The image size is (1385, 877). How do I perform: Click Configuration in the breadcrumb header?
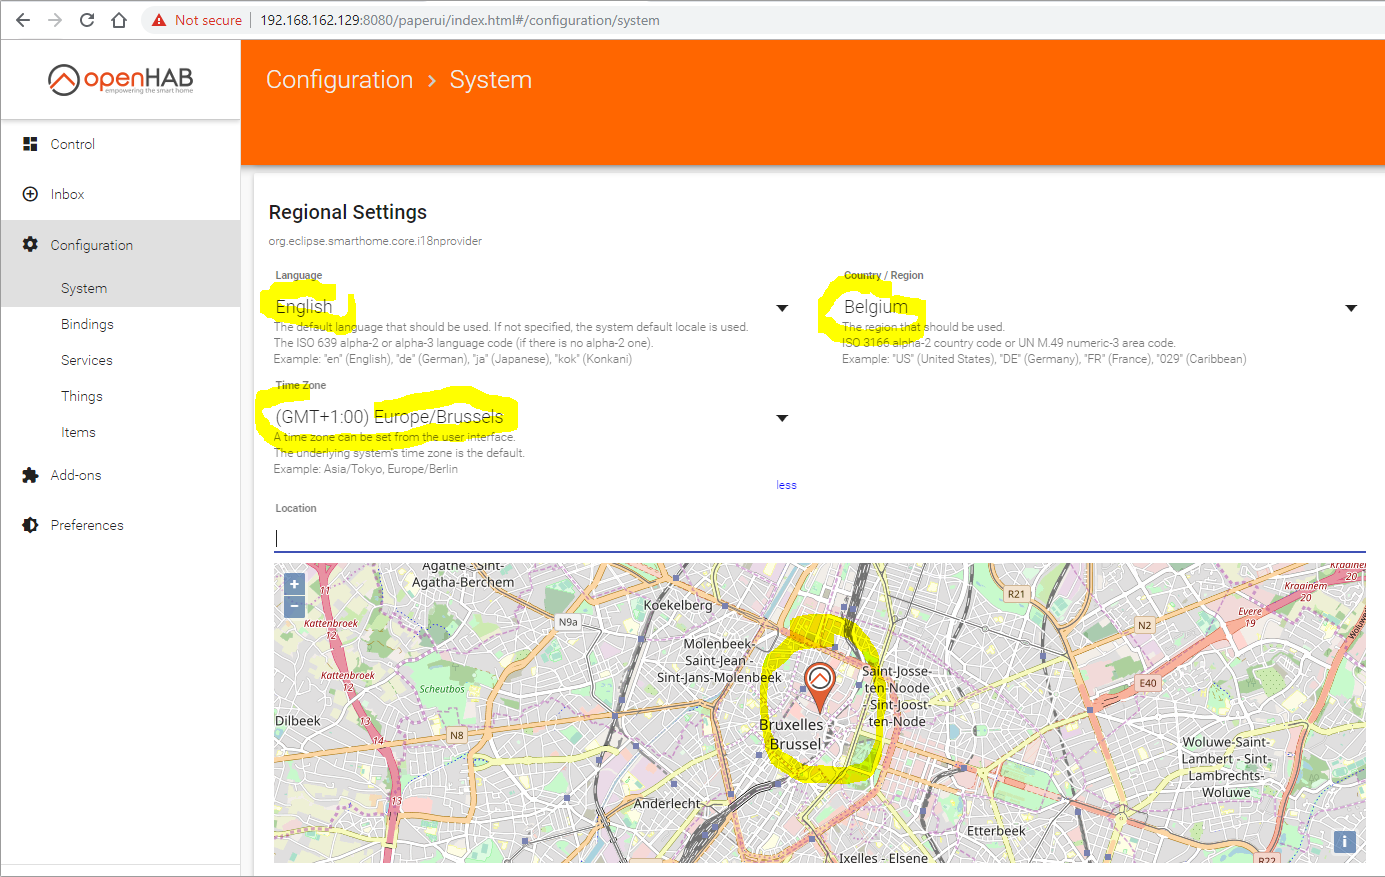click(339, 80)
